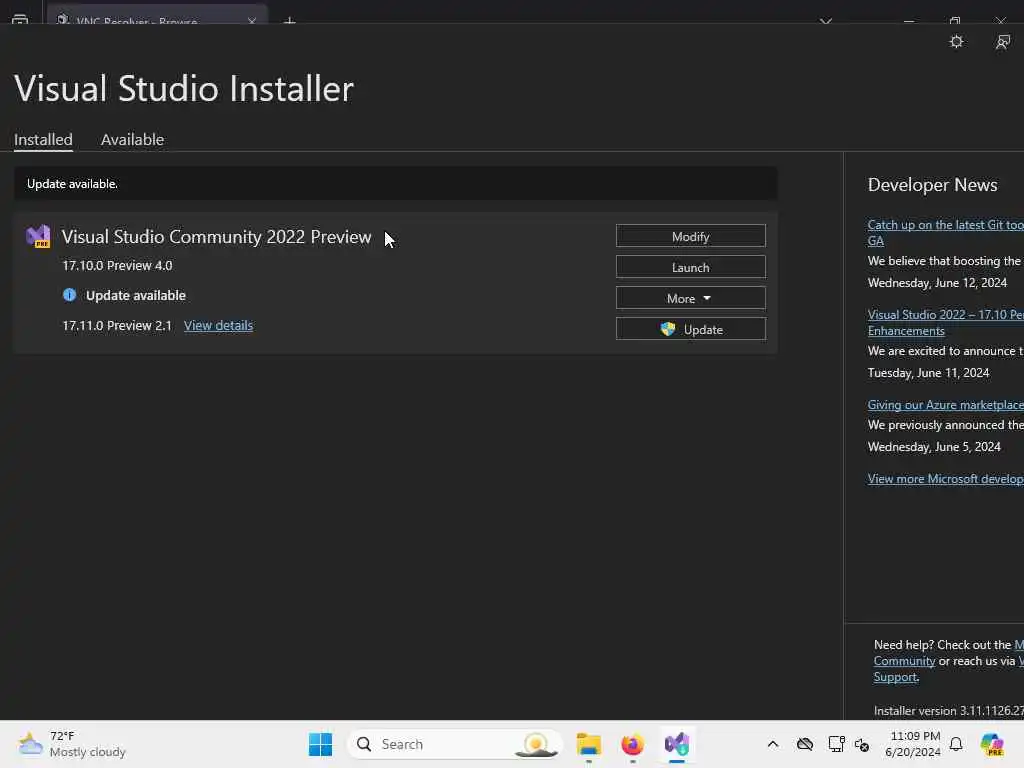Click the blue info icon beside Update available
This screenshot has height=768, width=1024.
(69, 295)
